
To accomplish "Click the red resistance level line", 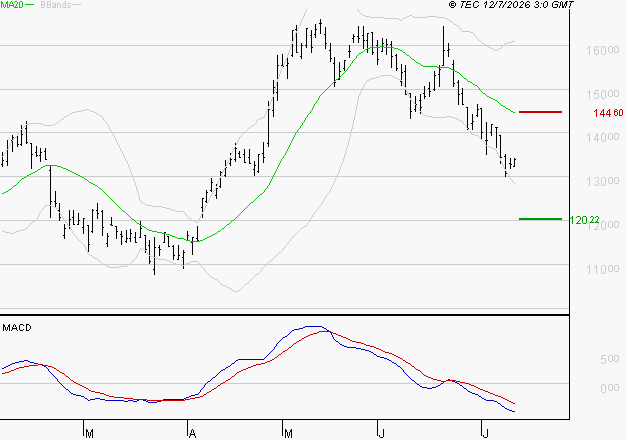I will tap(540, 112).
